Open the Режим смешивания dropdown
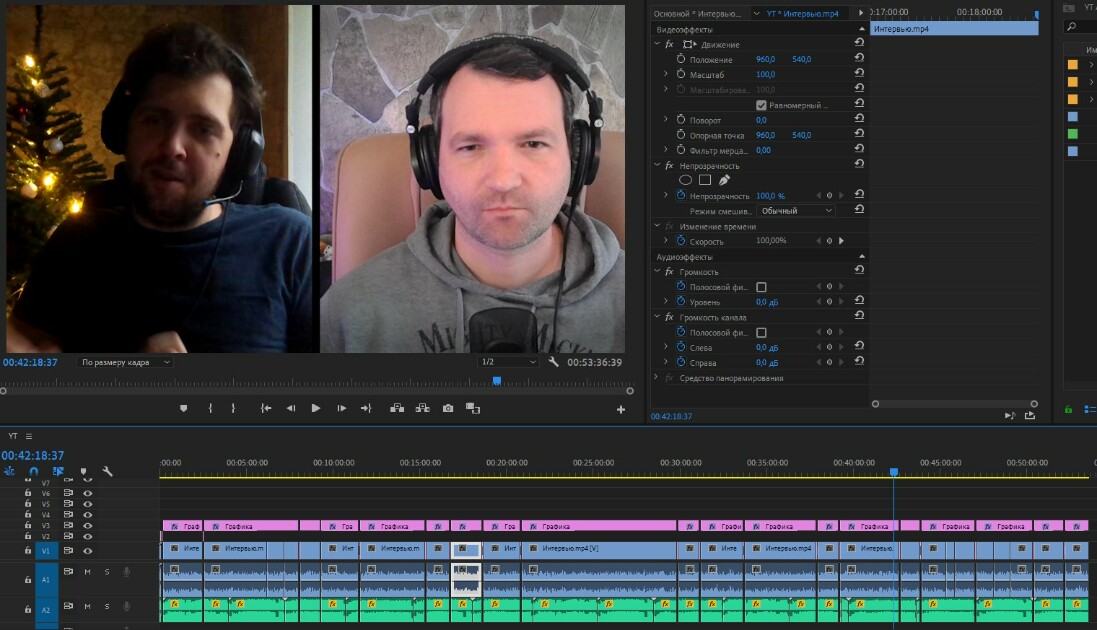Screen dimensions: 1097x630 point(796,211)
